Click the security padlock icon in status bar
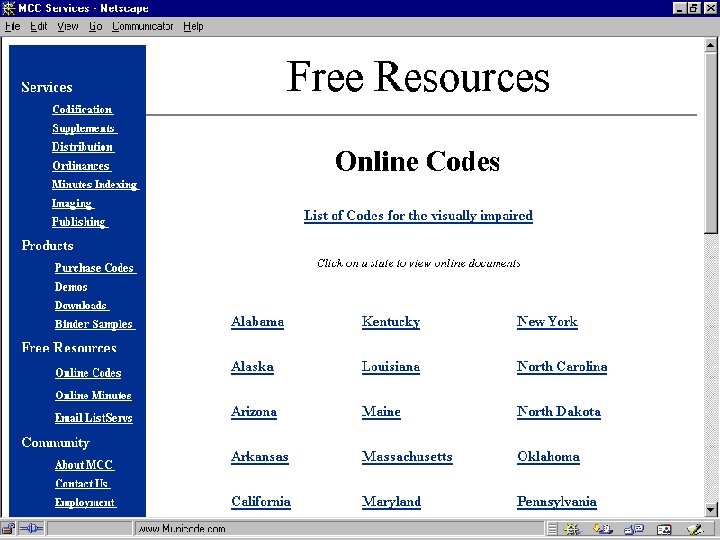This screenshot has height=540, width=720. coord(8,529)
